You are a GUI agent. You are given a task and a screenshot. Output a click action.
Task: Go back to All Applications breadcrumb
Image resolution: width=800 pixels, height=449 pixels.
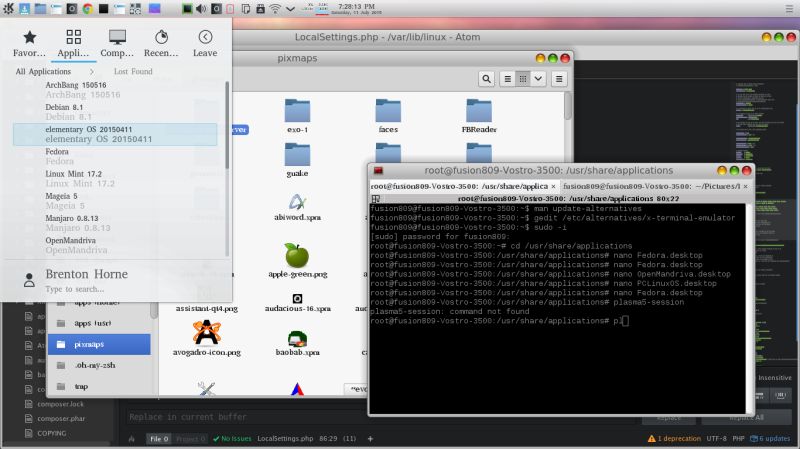coord(43,71)
